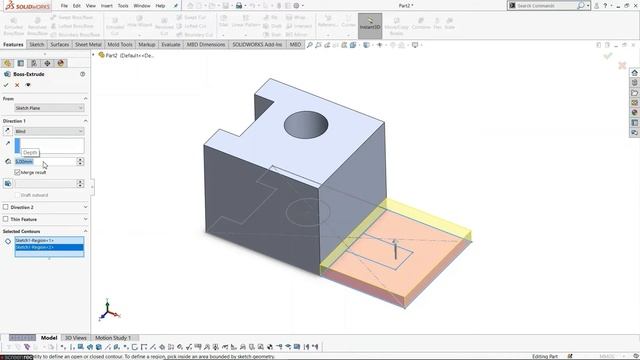640x360 pixels.
Task: Click the Search Commands box
Action: coord(546,6)
